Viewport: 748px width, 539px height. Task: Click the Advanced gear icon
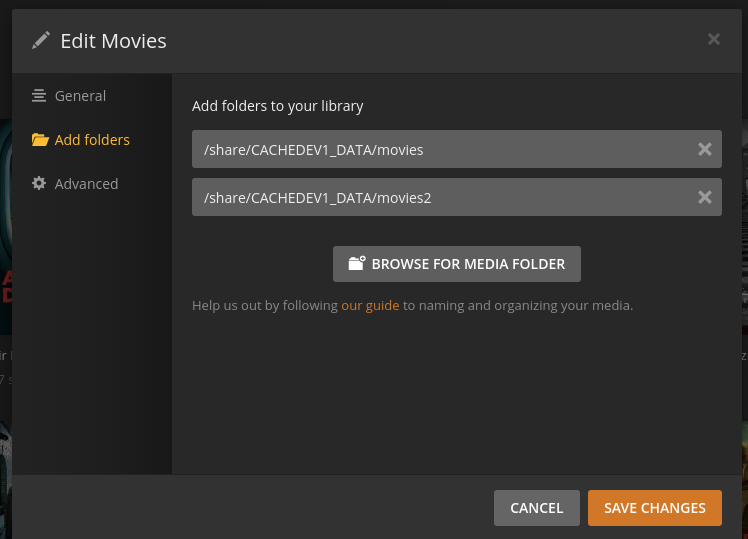click(39, 184)
